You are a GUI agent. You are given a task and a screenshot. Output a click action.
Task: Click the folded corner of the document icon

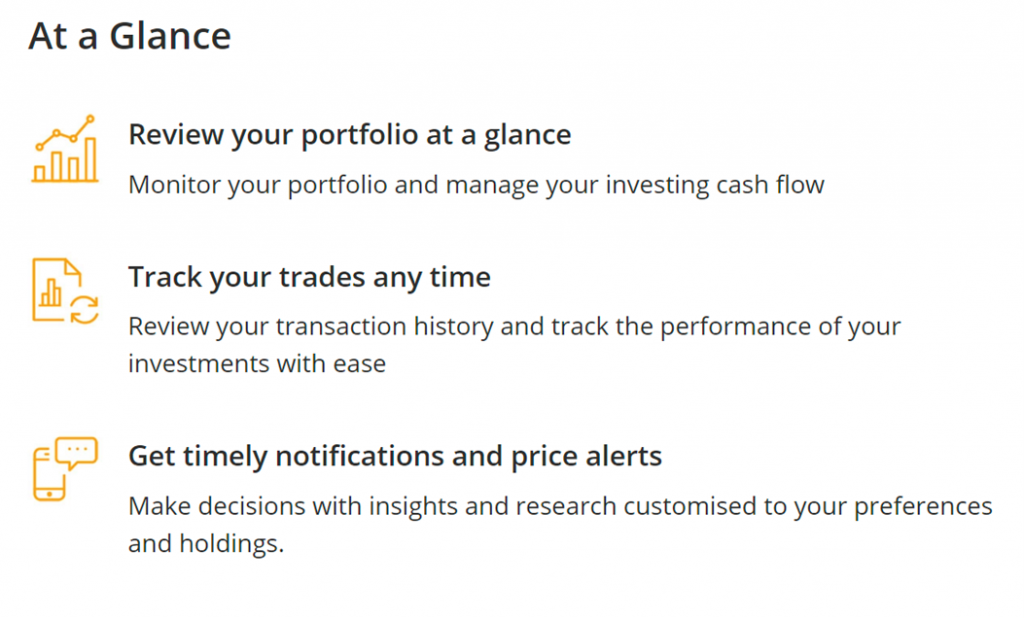72,267
